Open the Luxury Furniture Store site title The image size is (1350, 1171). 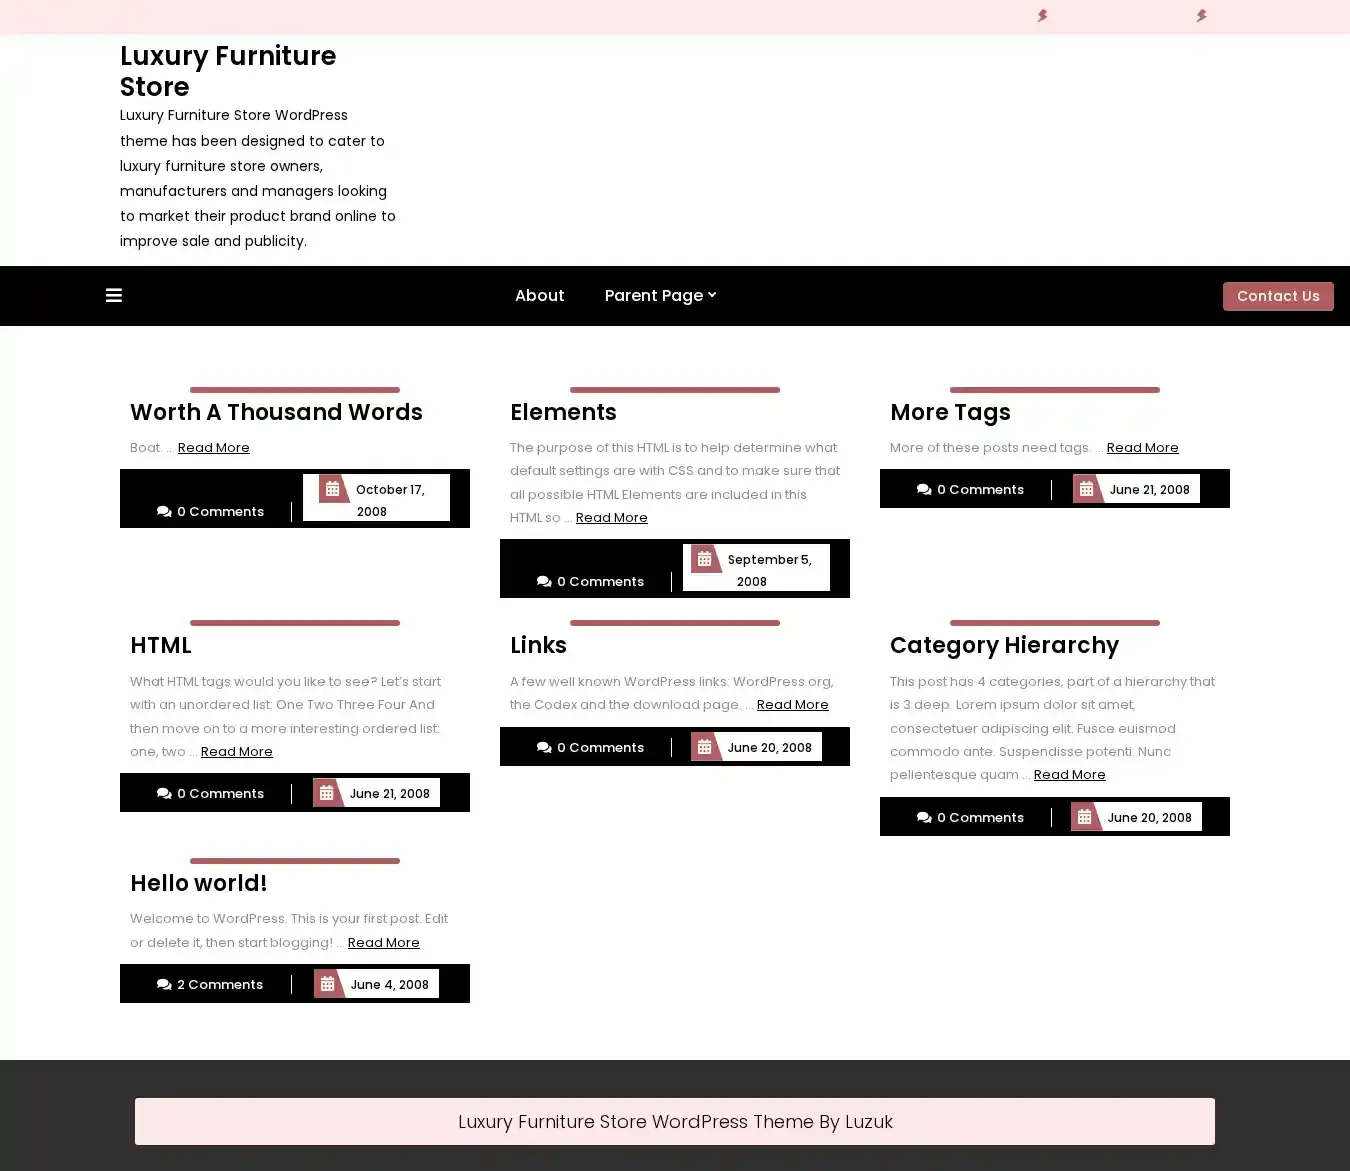click(228, 71)
